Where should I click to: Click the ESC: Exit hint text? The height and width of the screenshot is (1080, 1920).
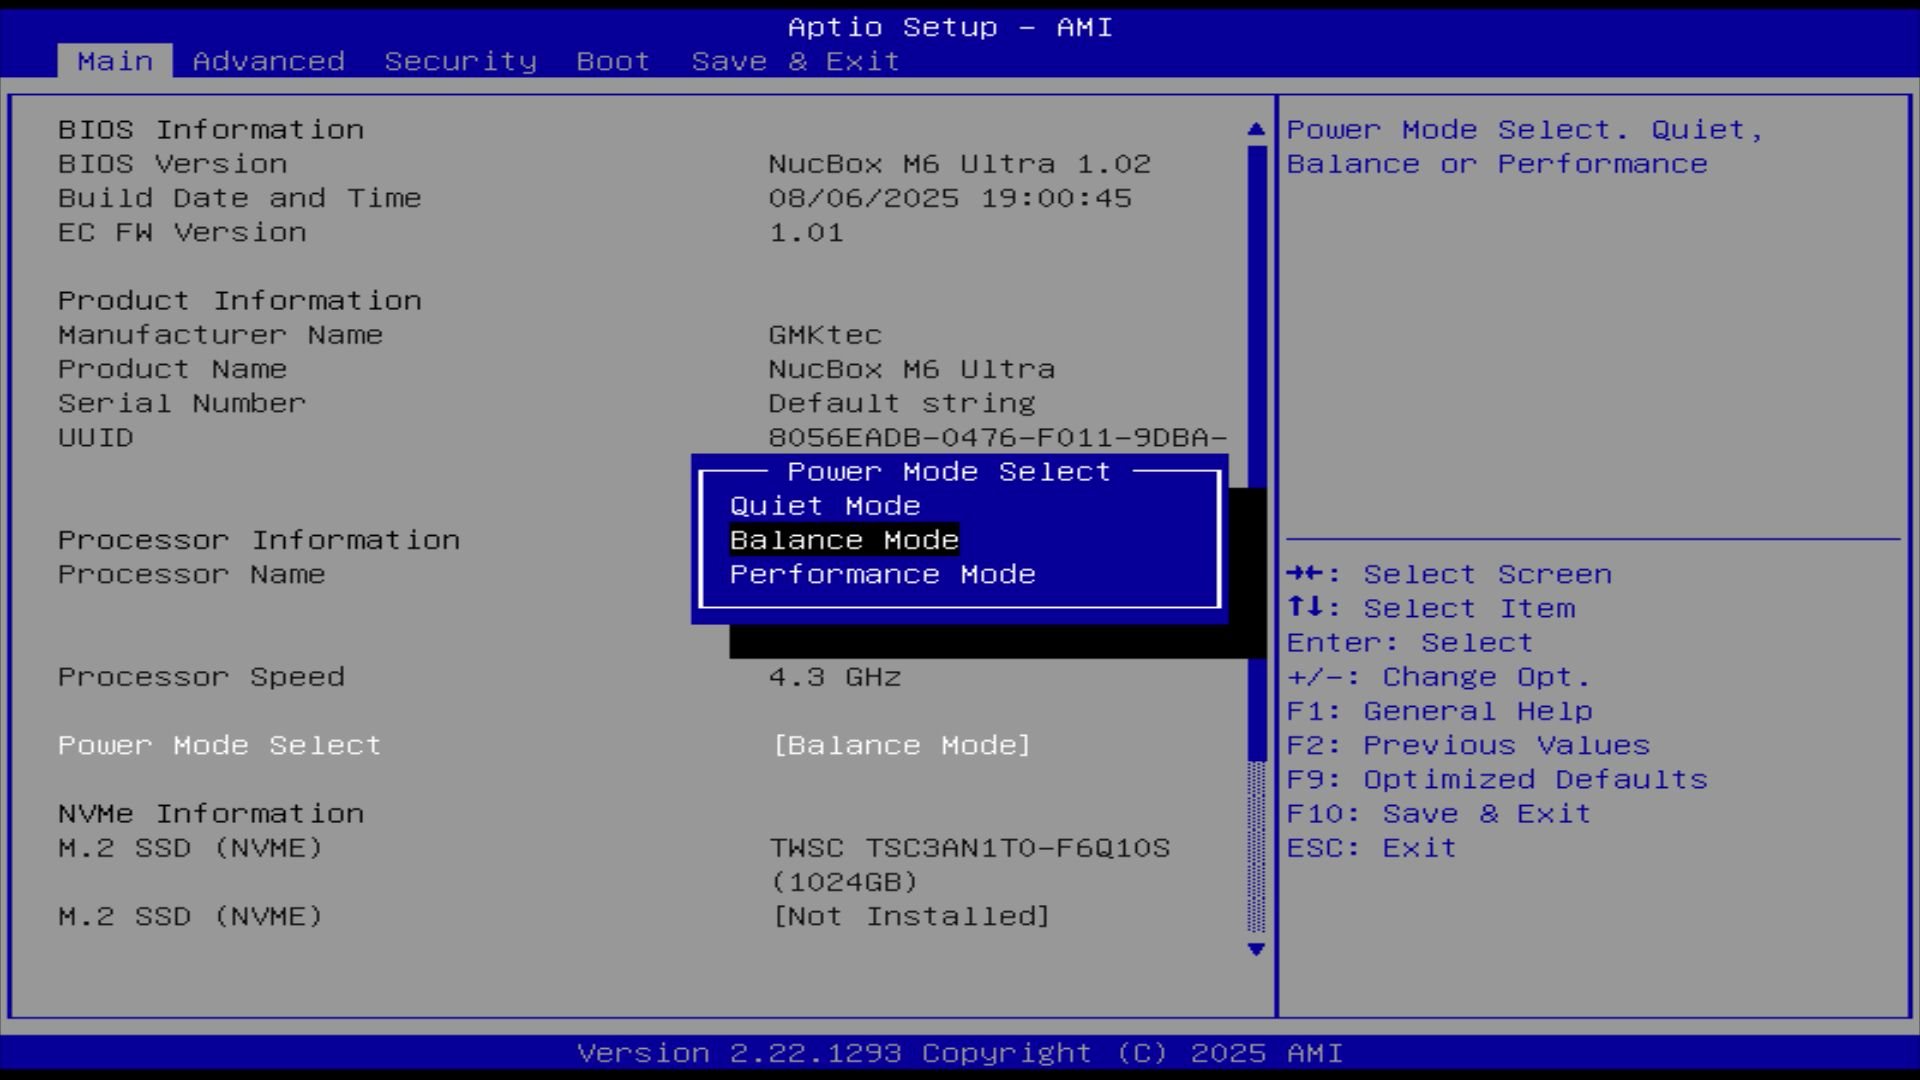click(1371, 847)
